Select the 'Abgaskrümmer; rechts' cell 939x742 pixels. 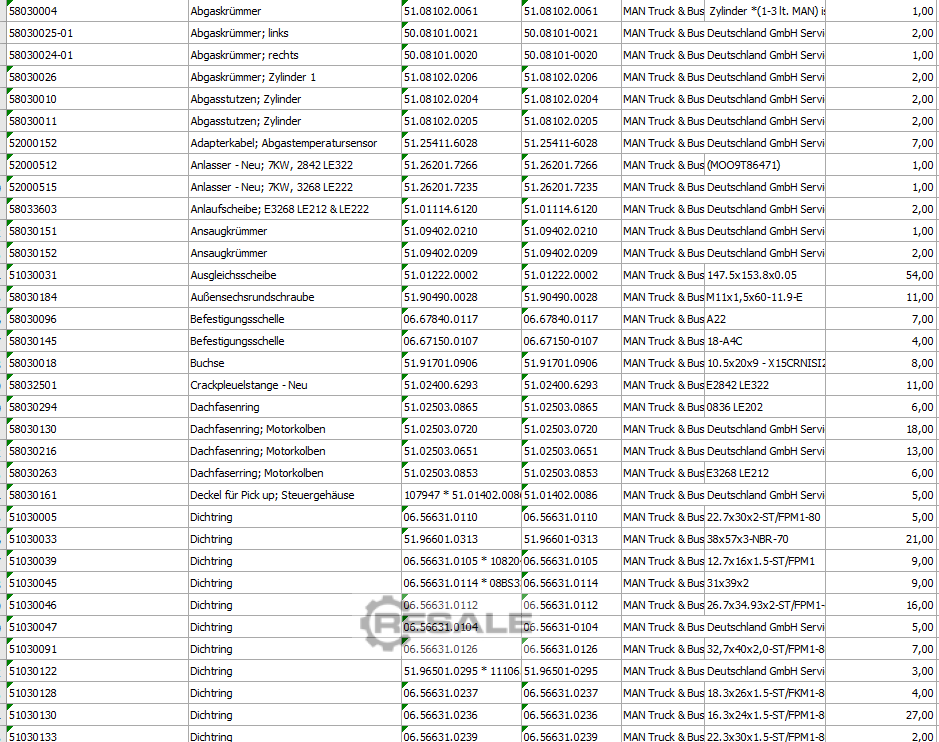294,55
